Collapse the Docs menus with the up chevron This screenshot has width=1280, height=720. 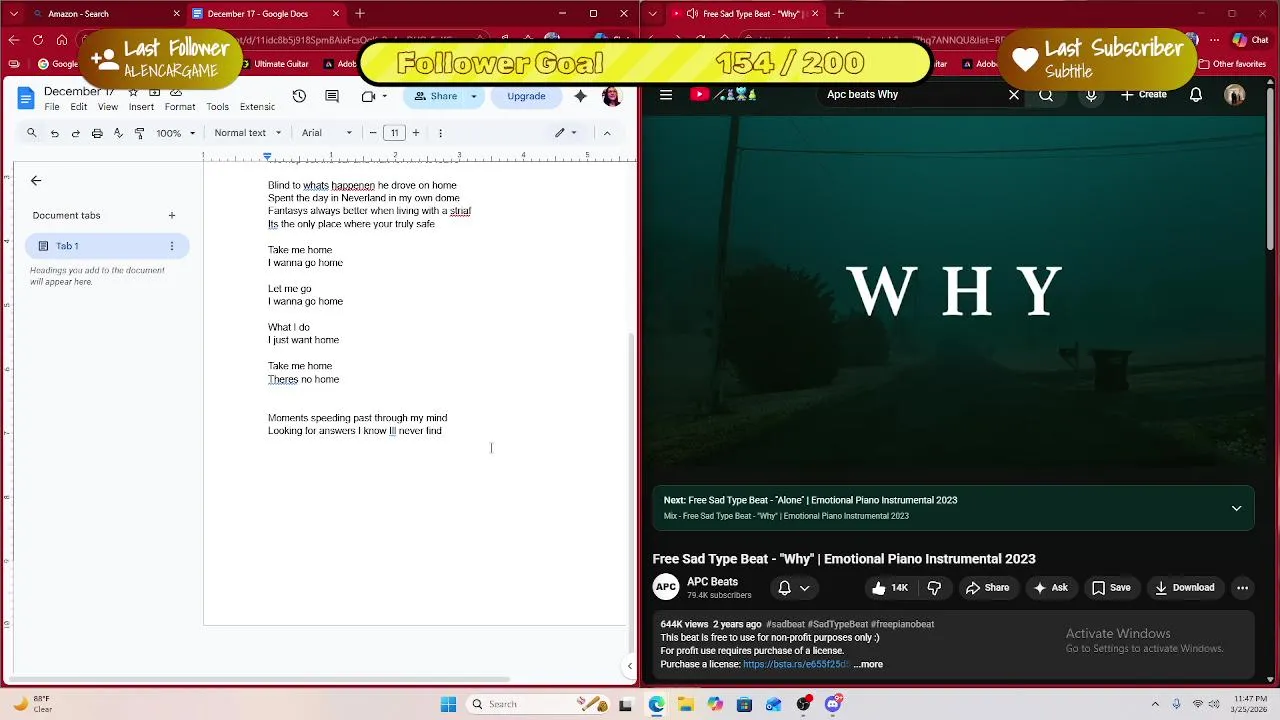click(606, 132)
